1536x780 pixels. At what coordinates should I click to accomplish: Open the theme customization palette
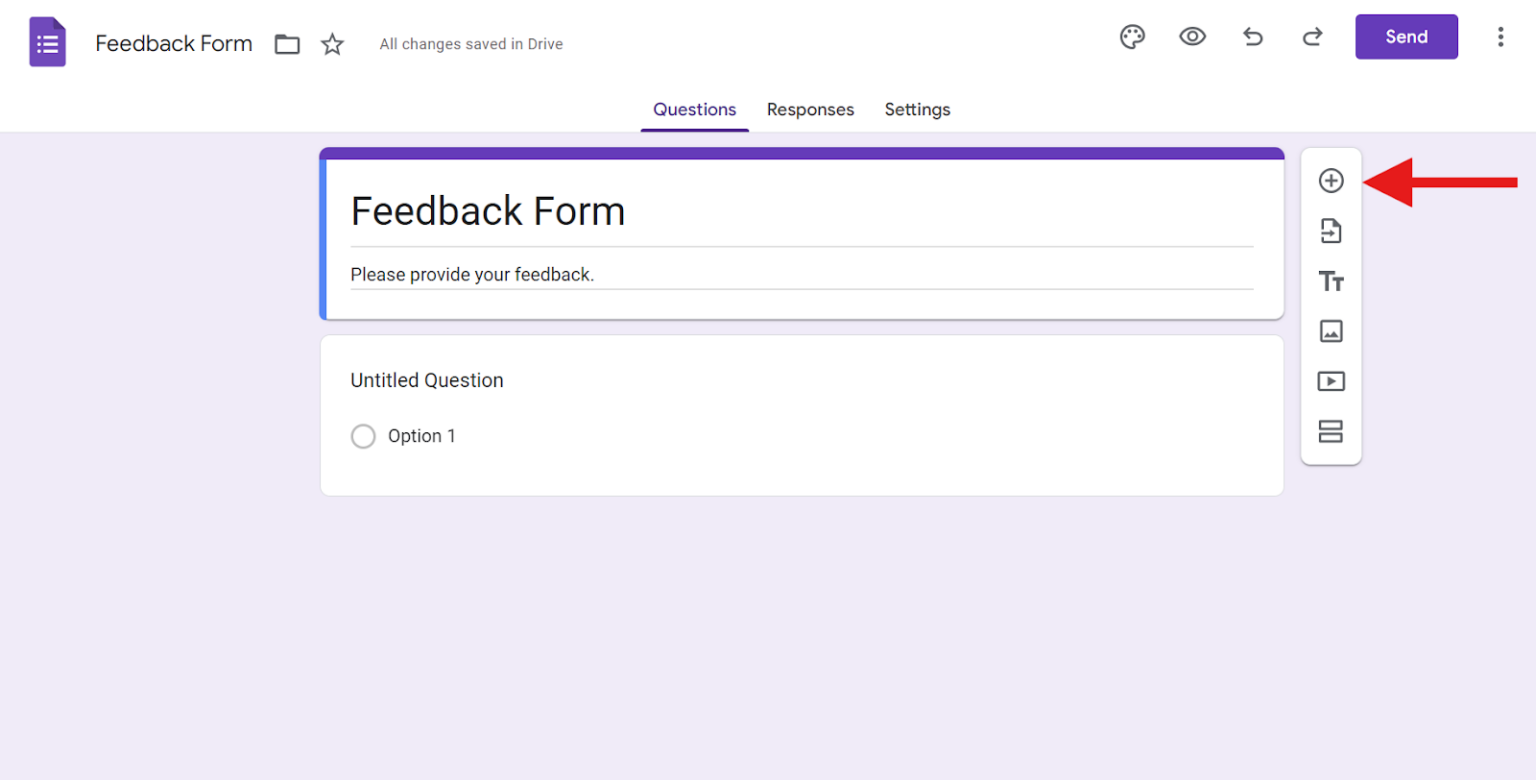pyautogui.click(x=1132, y=36)
